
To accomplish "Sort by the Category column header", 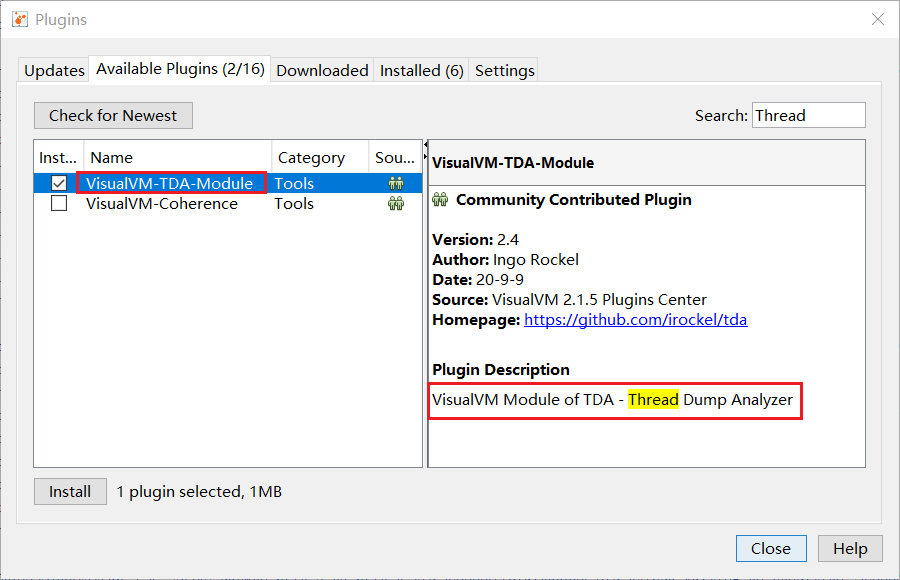I will [320, 157].
